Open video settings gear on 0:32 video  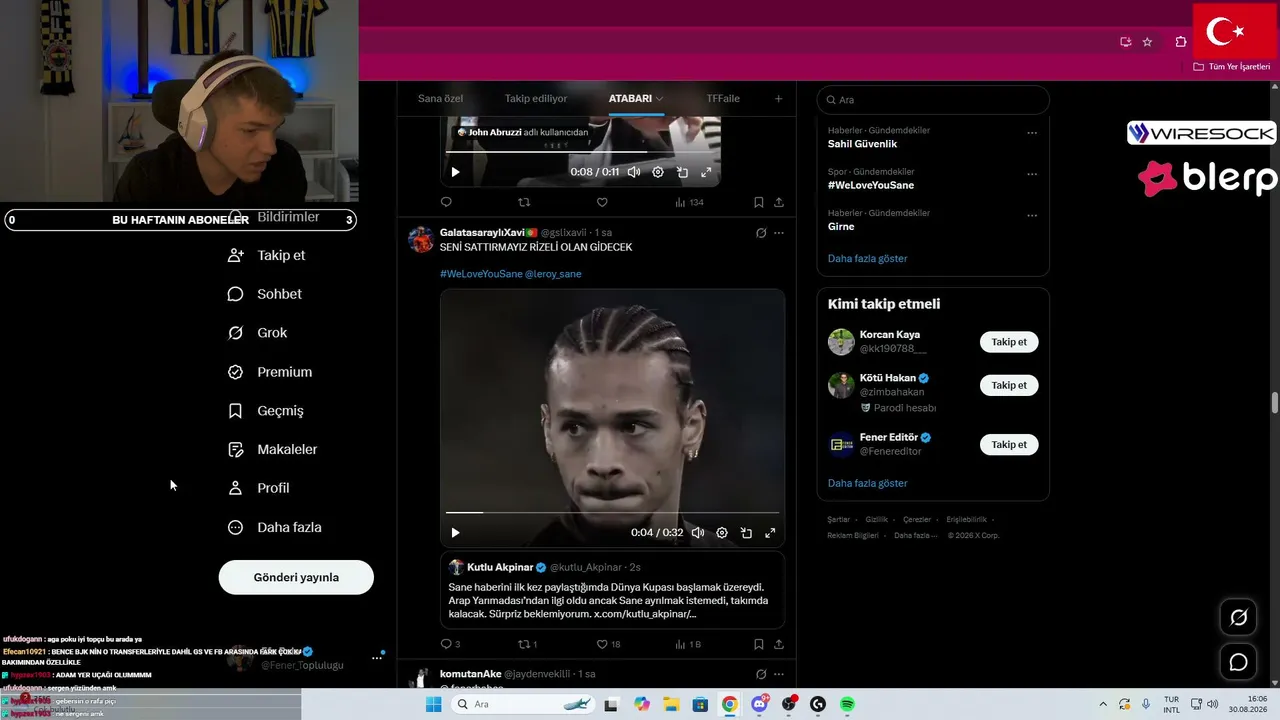click(722, 533)
